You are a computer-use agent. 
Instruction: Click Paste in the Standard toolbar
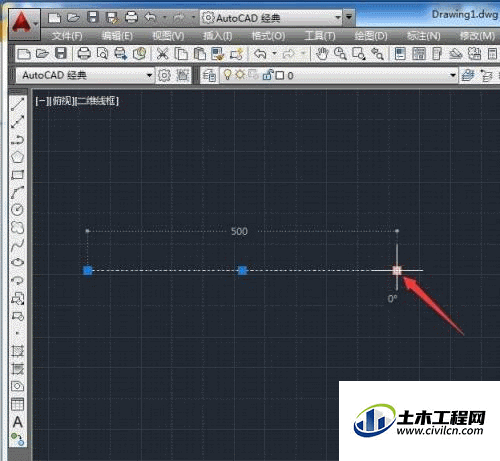point(199,54)
